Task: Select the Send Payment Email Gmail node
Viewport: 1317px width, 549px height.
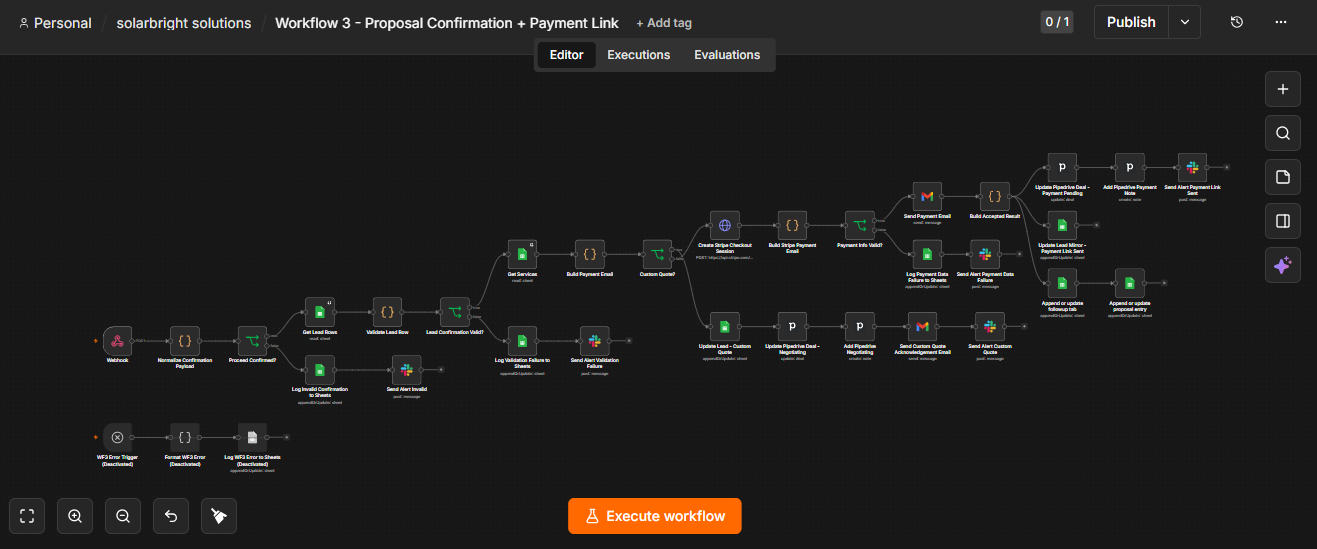Action: pos(927,196)
